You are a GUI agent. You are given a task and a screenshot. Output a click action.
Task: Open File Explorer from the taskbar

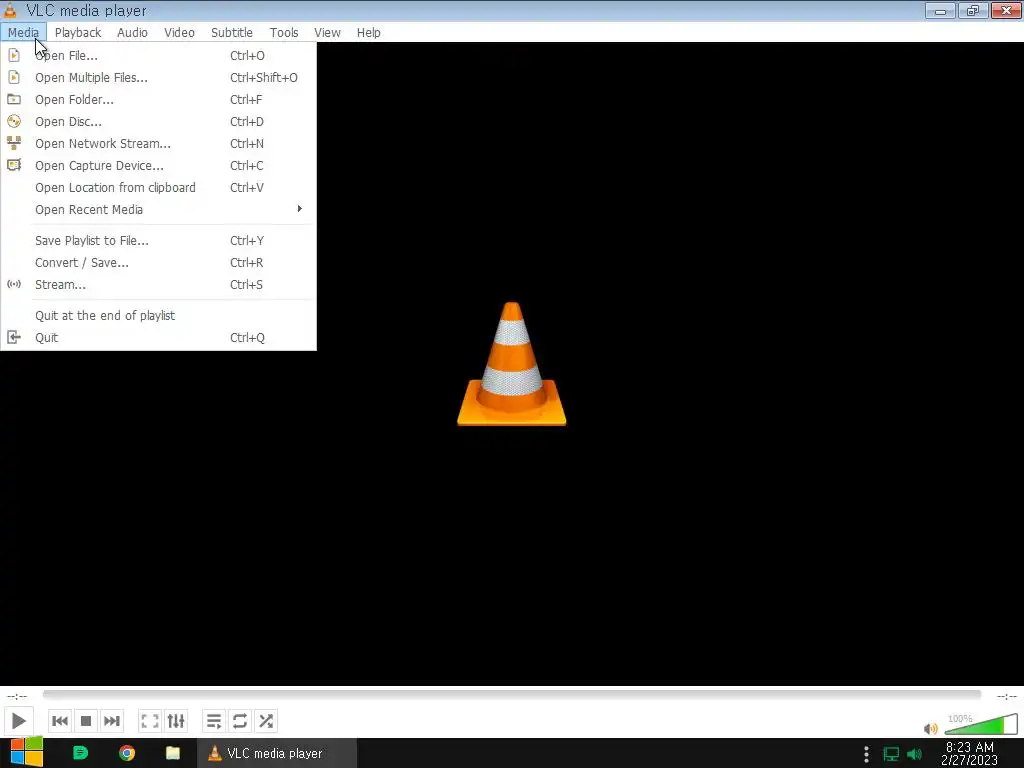click(x=173, y=753)
